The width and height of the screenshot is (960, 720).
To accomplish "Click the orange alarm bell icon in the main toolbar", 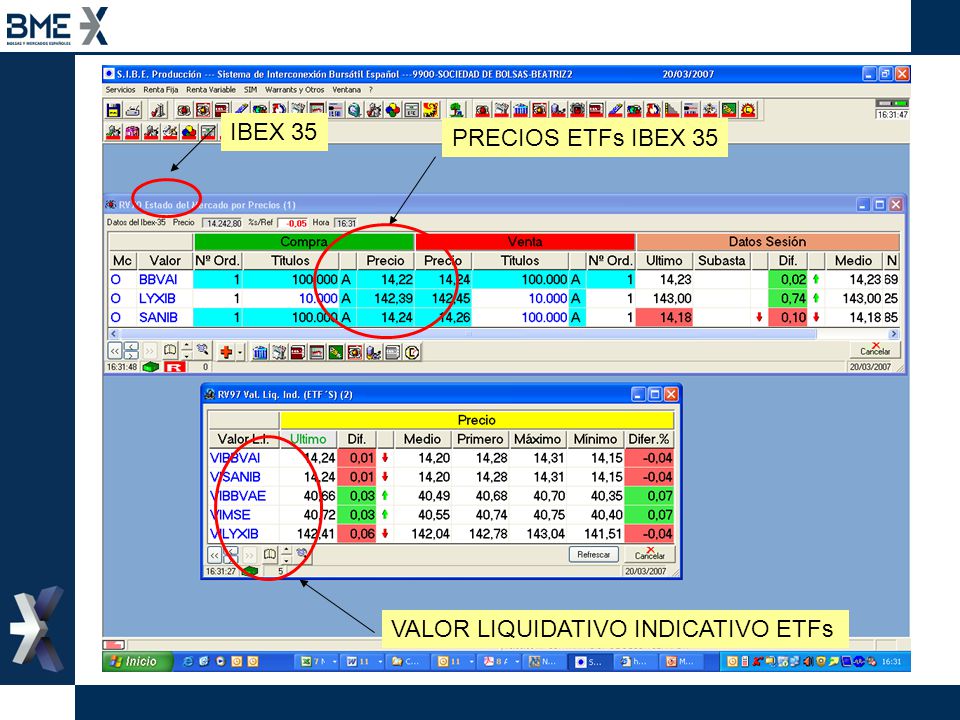I will 748,110.
